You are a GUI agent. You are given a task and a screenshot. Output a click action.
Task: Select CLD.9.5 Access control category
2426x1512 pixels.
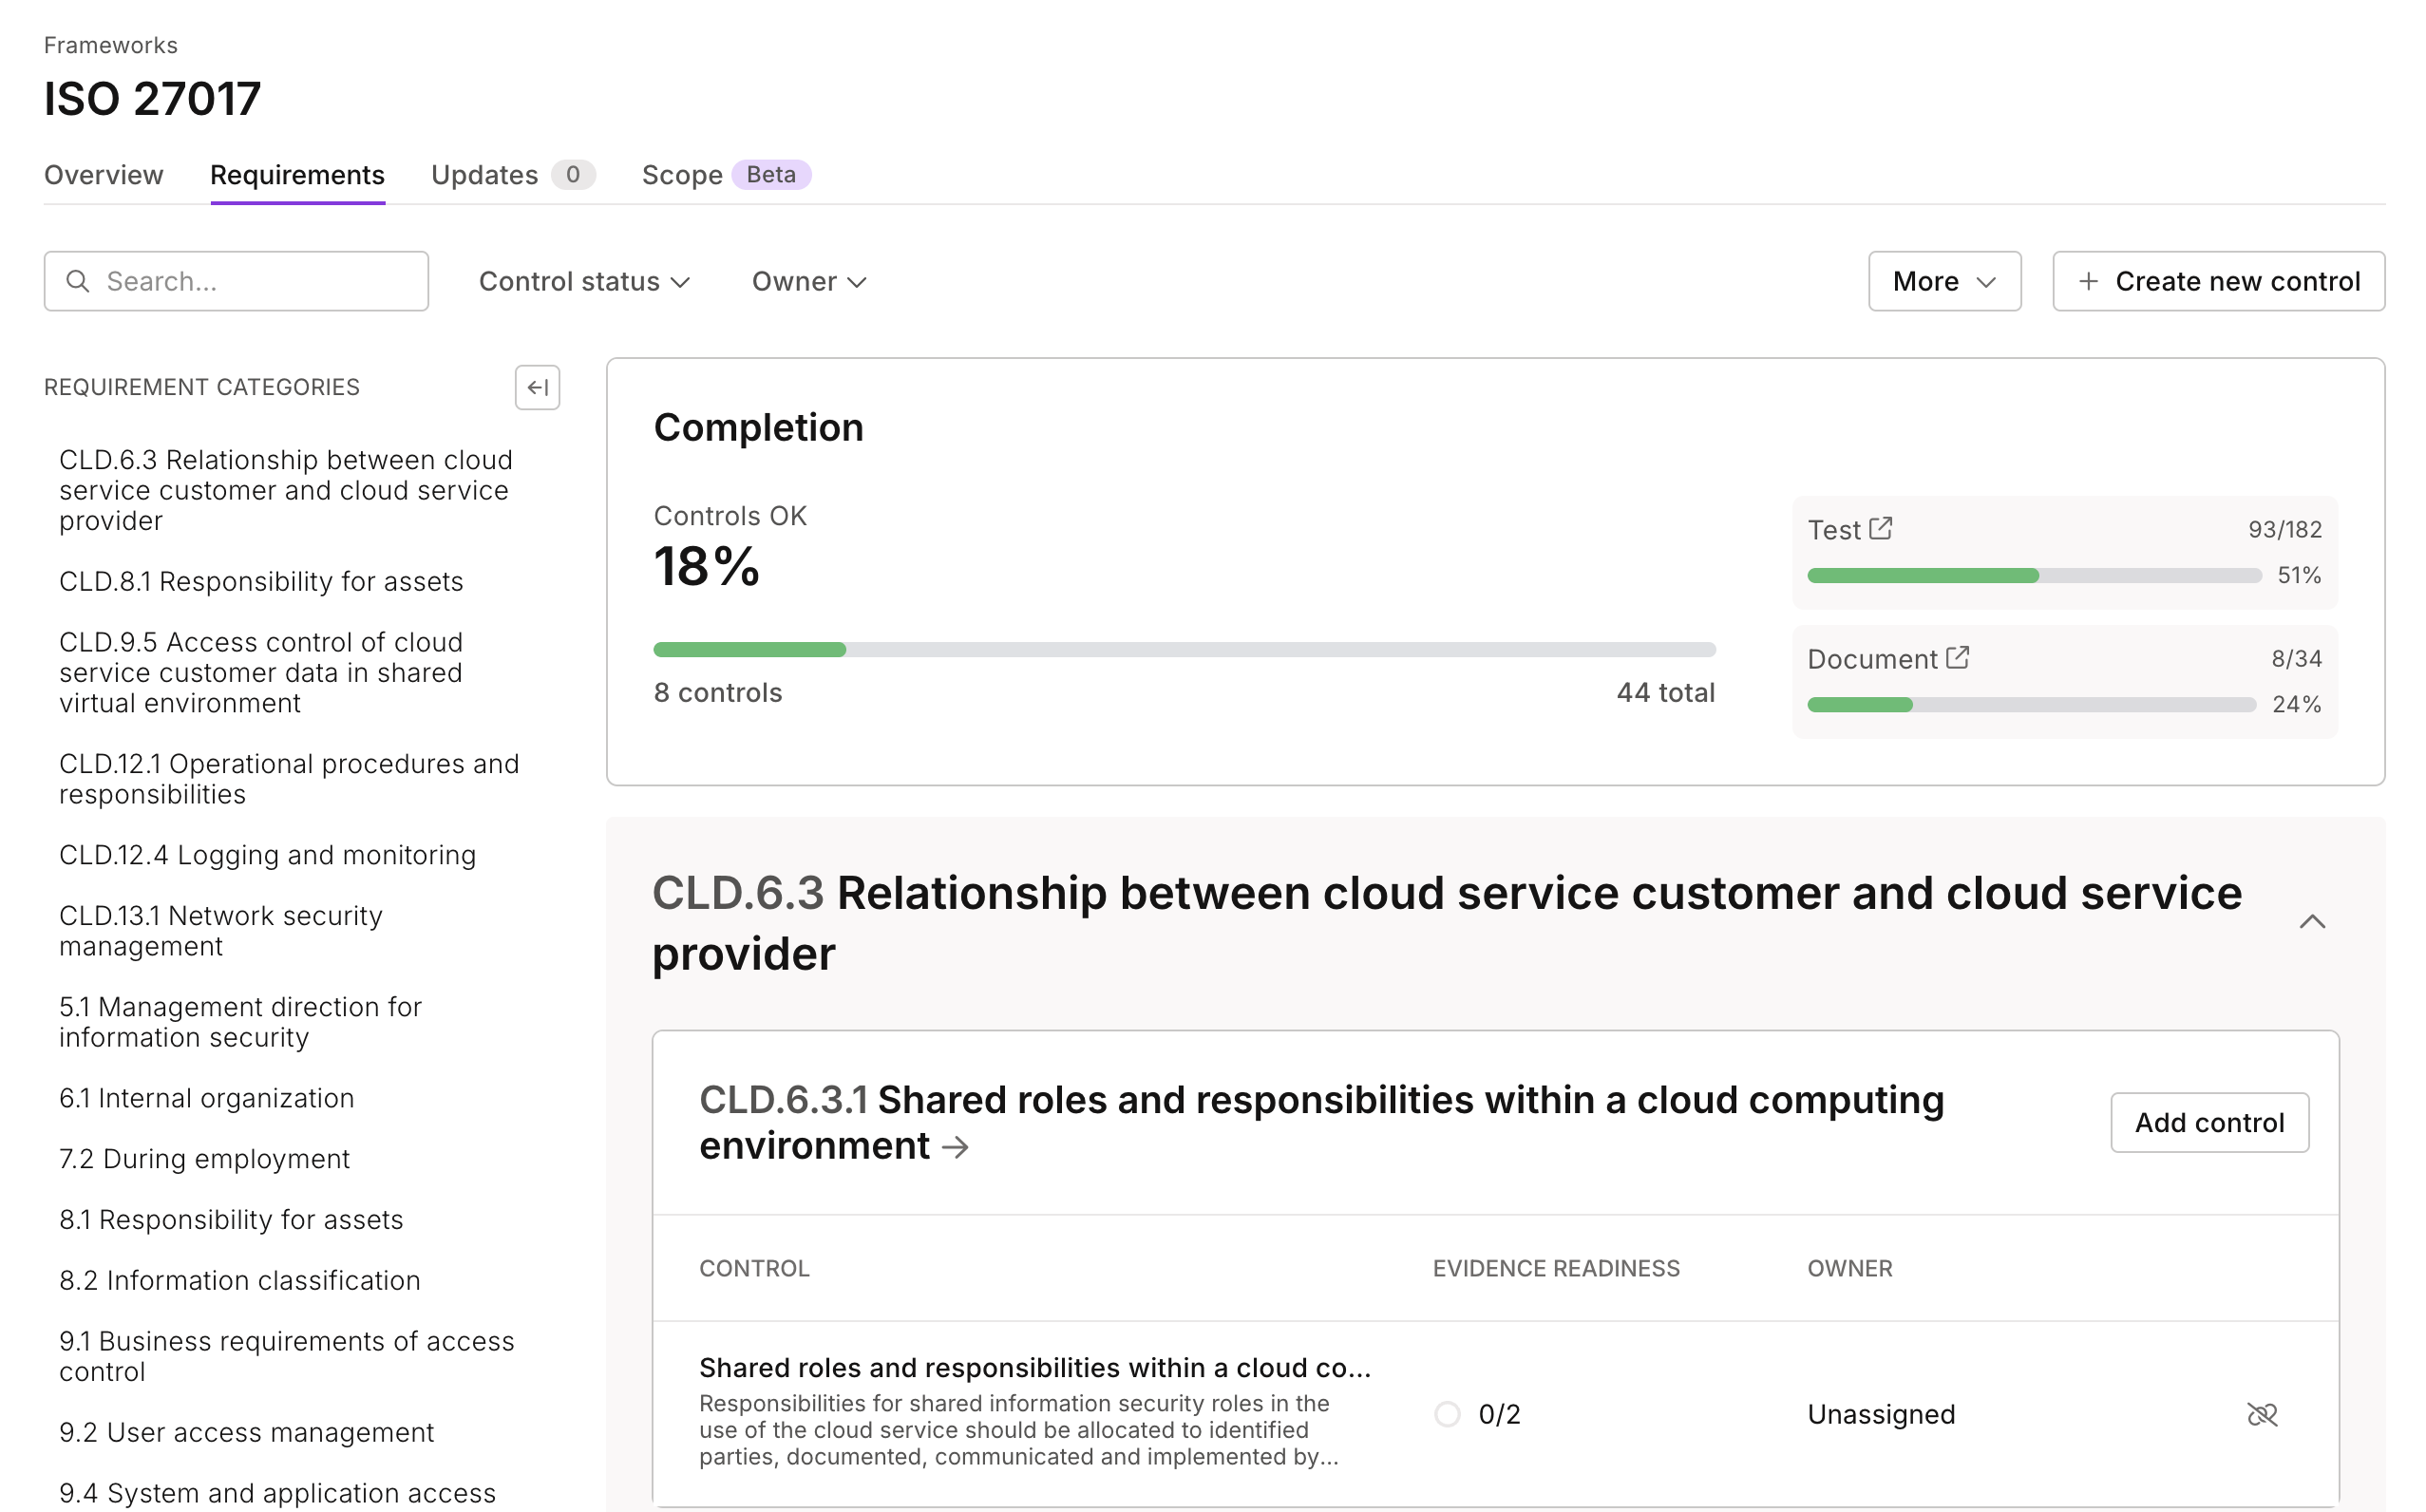pos(261,672)
